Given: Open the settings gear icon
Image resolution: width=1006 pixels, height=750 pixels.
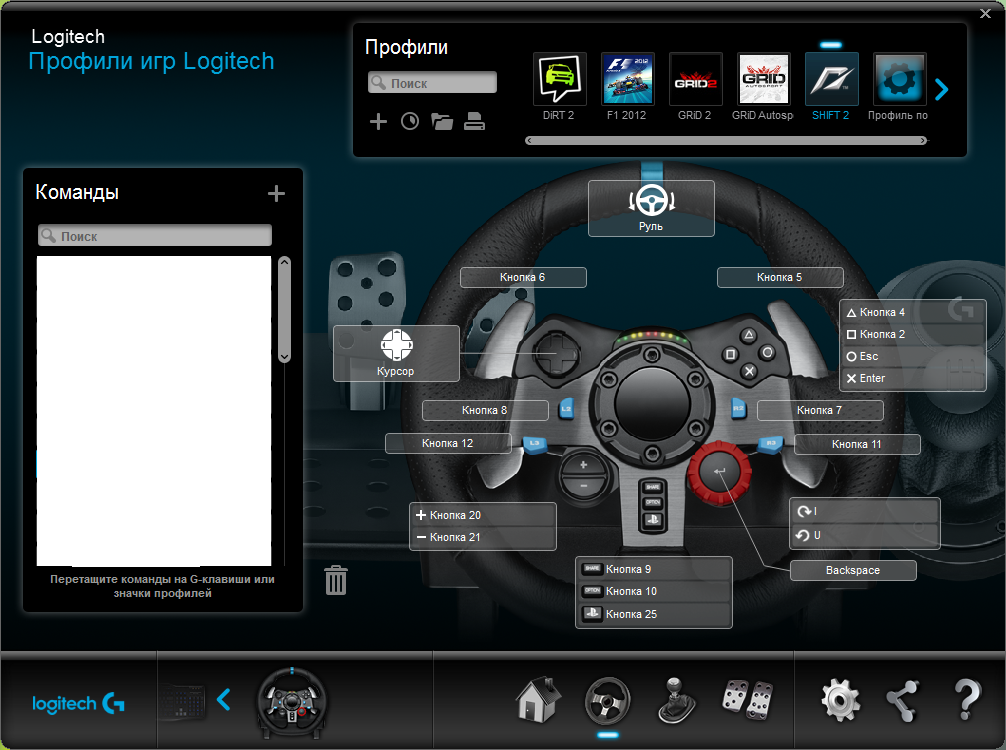Looking at the screenshot, I should [841, 700].
